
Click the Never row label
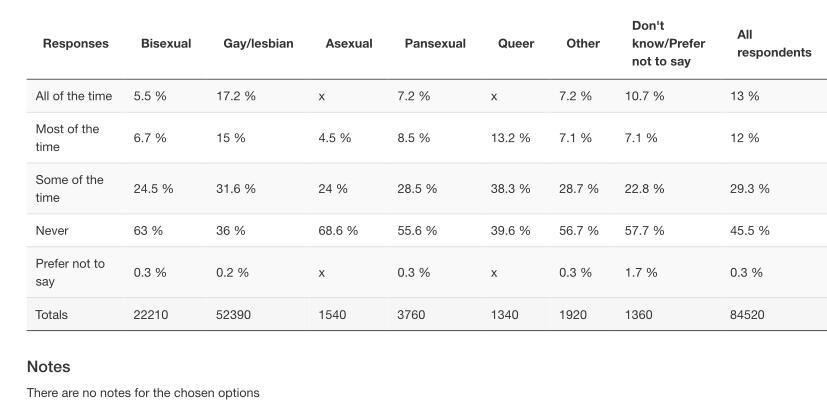(52, 230)
